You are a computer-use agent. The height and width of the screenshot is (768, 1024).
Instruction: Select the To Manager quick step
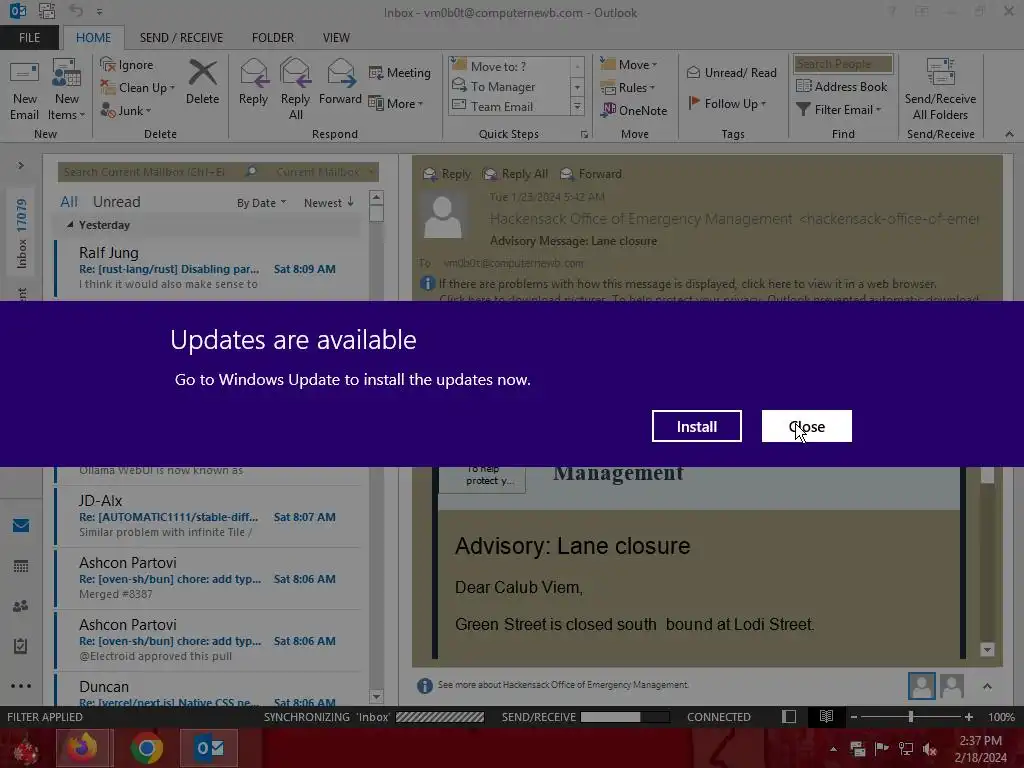(x=509, y=86)
